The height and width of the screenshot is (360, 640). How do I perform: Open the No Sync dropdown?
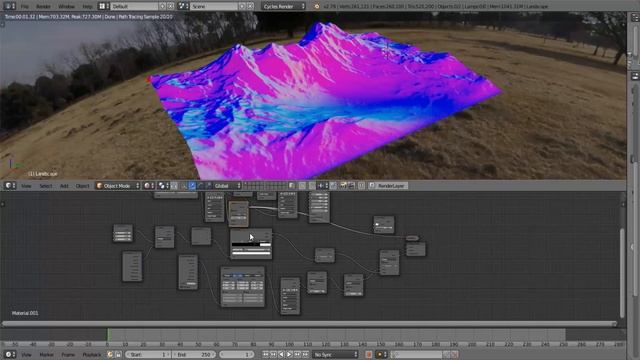pos(336,354)
